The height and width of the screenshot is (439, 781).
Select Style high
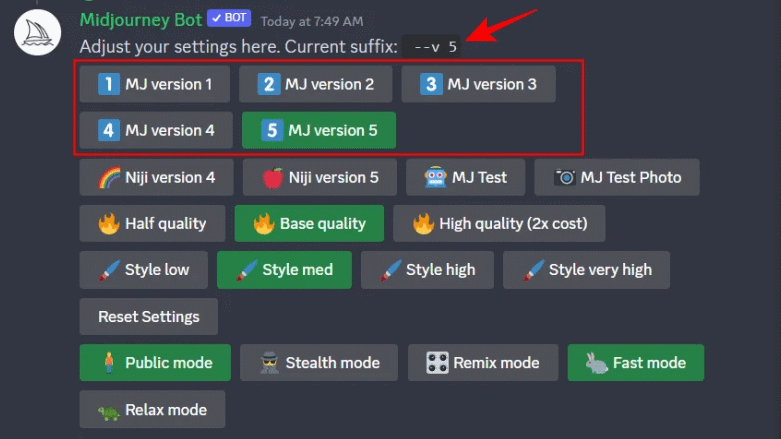pos(427,270)
